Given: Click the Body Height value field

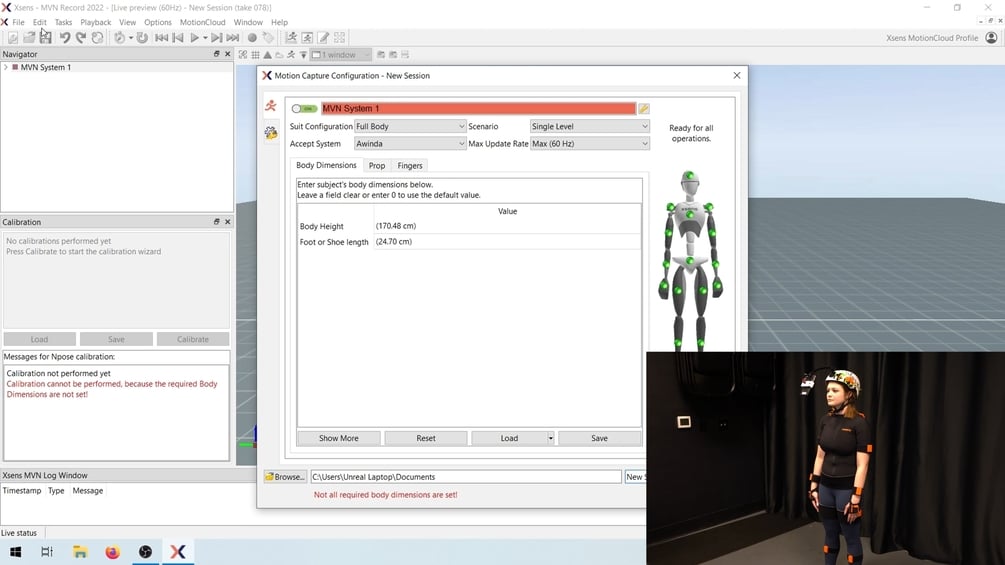Looking at the screenshot, I should 507,226.
